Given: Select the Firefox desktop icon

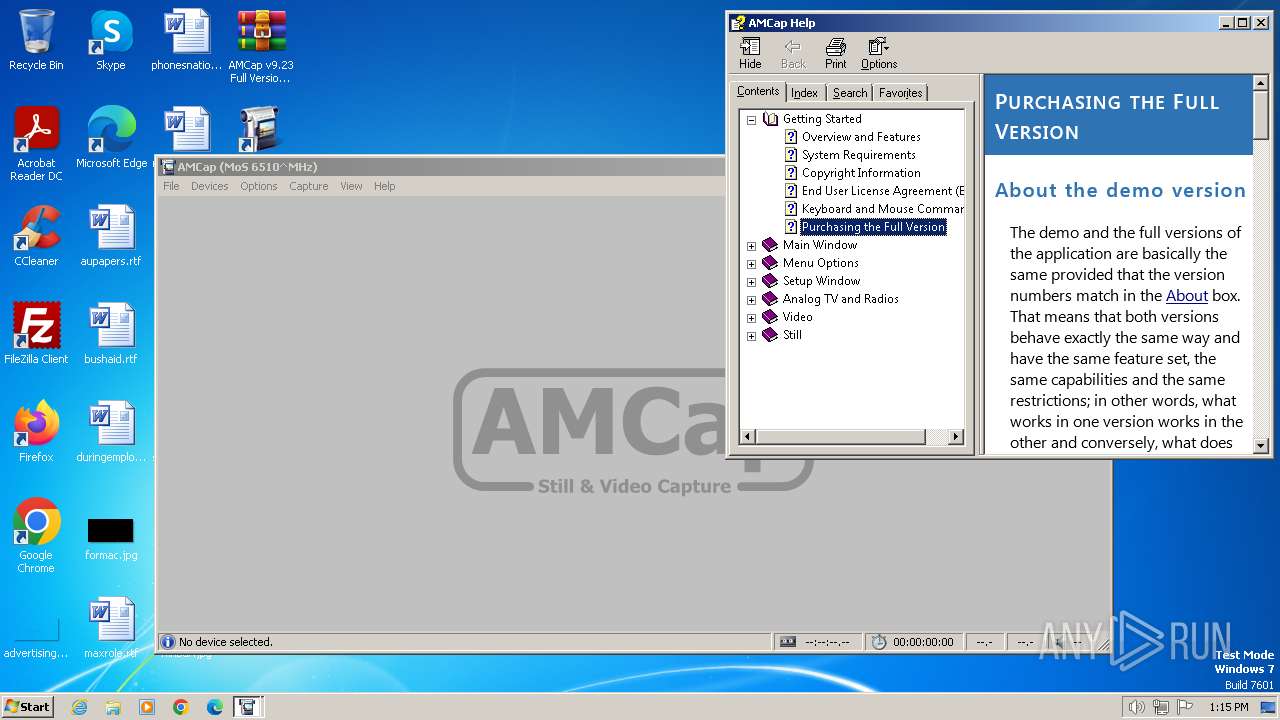Looking at the screenshot, I should click(36, 431).
